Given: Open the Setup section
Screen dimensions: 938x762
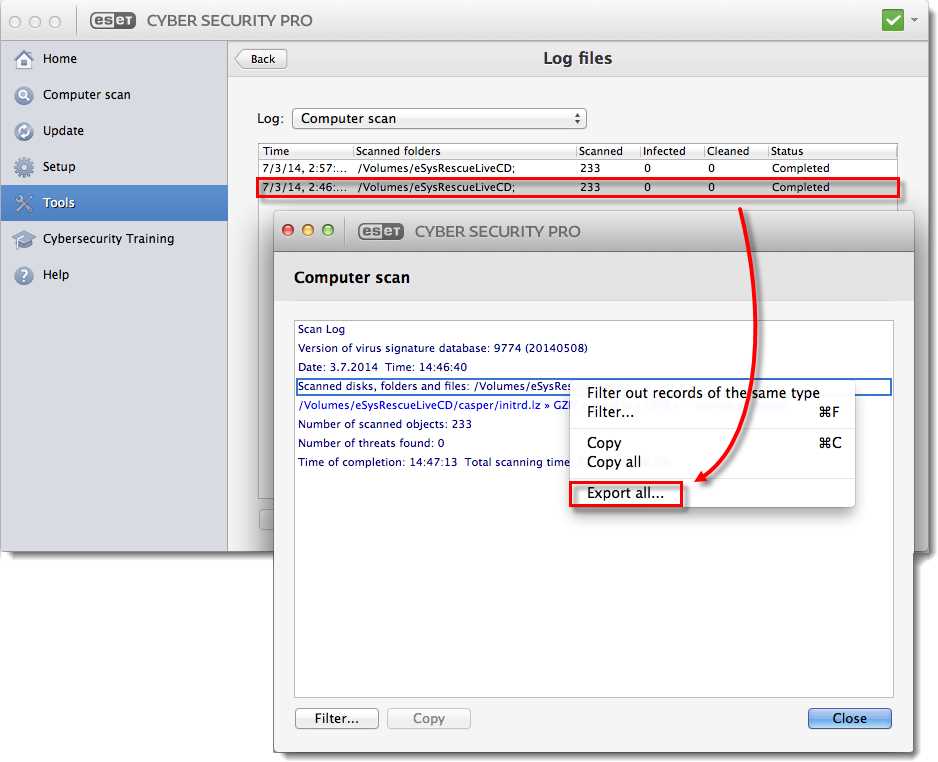Looking at the screenshot, I should click(x=58, y=167).
